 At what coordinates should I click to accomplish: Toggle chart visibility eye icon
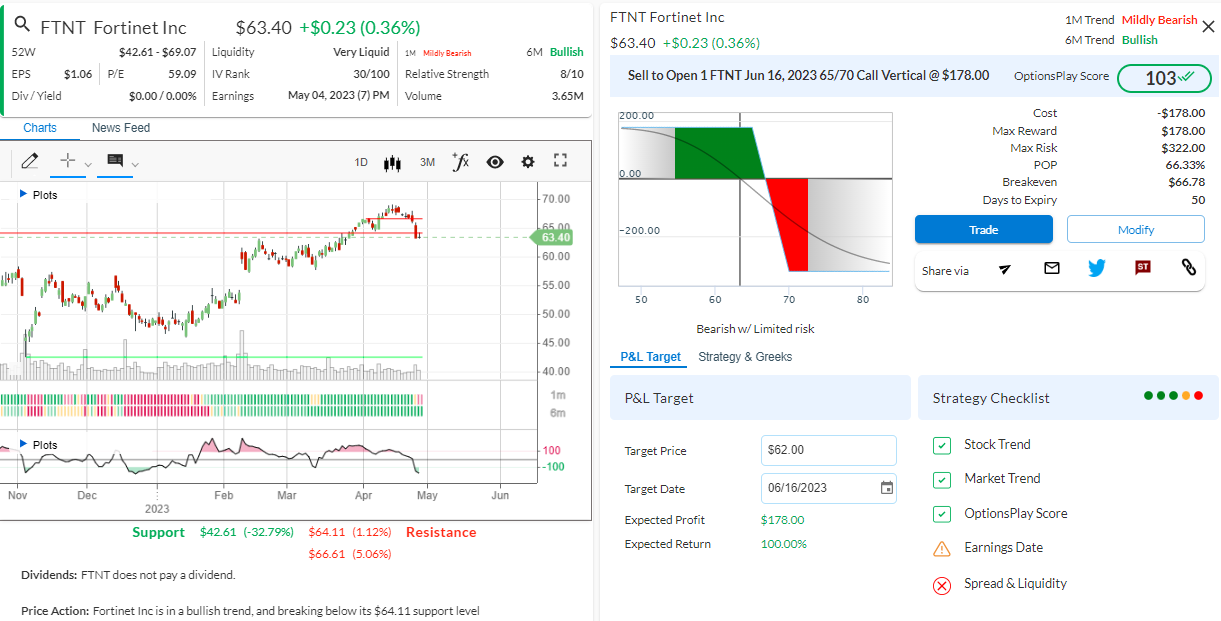coord(495,162)
